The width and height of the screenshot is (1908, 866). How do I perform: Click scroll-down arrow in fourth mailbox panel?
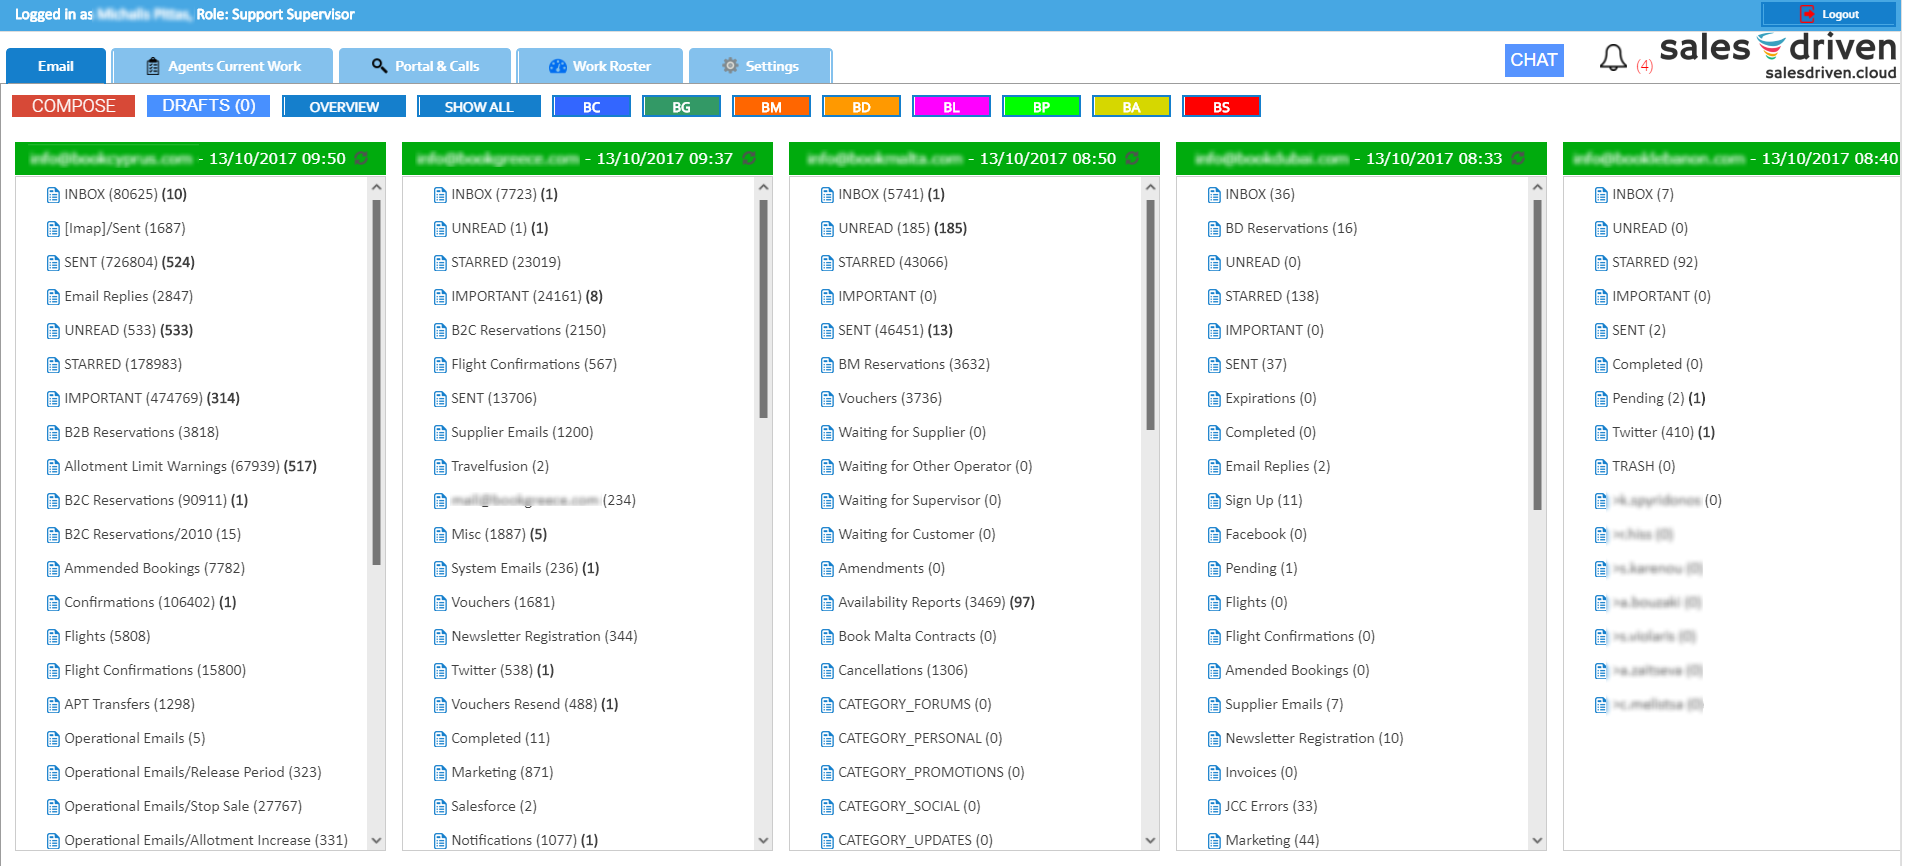pyautogui.click(x=1538, y=841)
